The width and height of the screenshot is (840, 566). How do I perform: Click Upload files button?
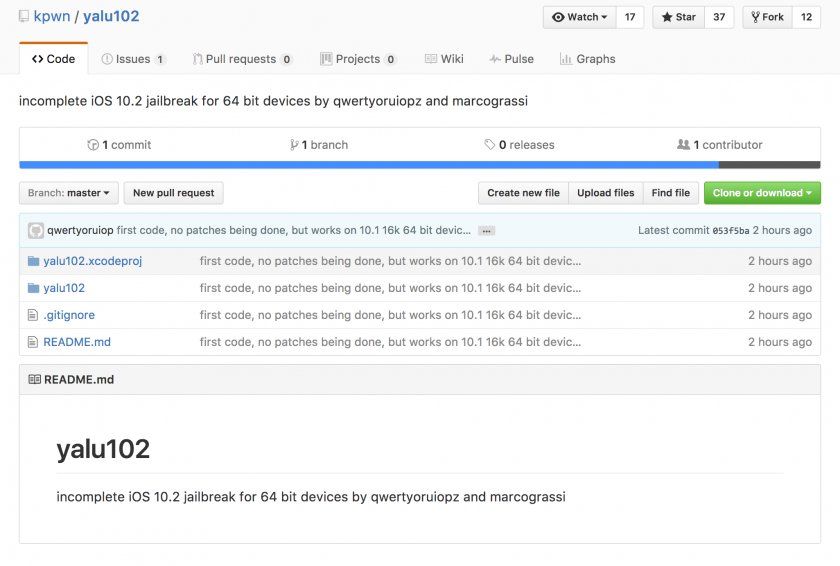click(605, 193)
